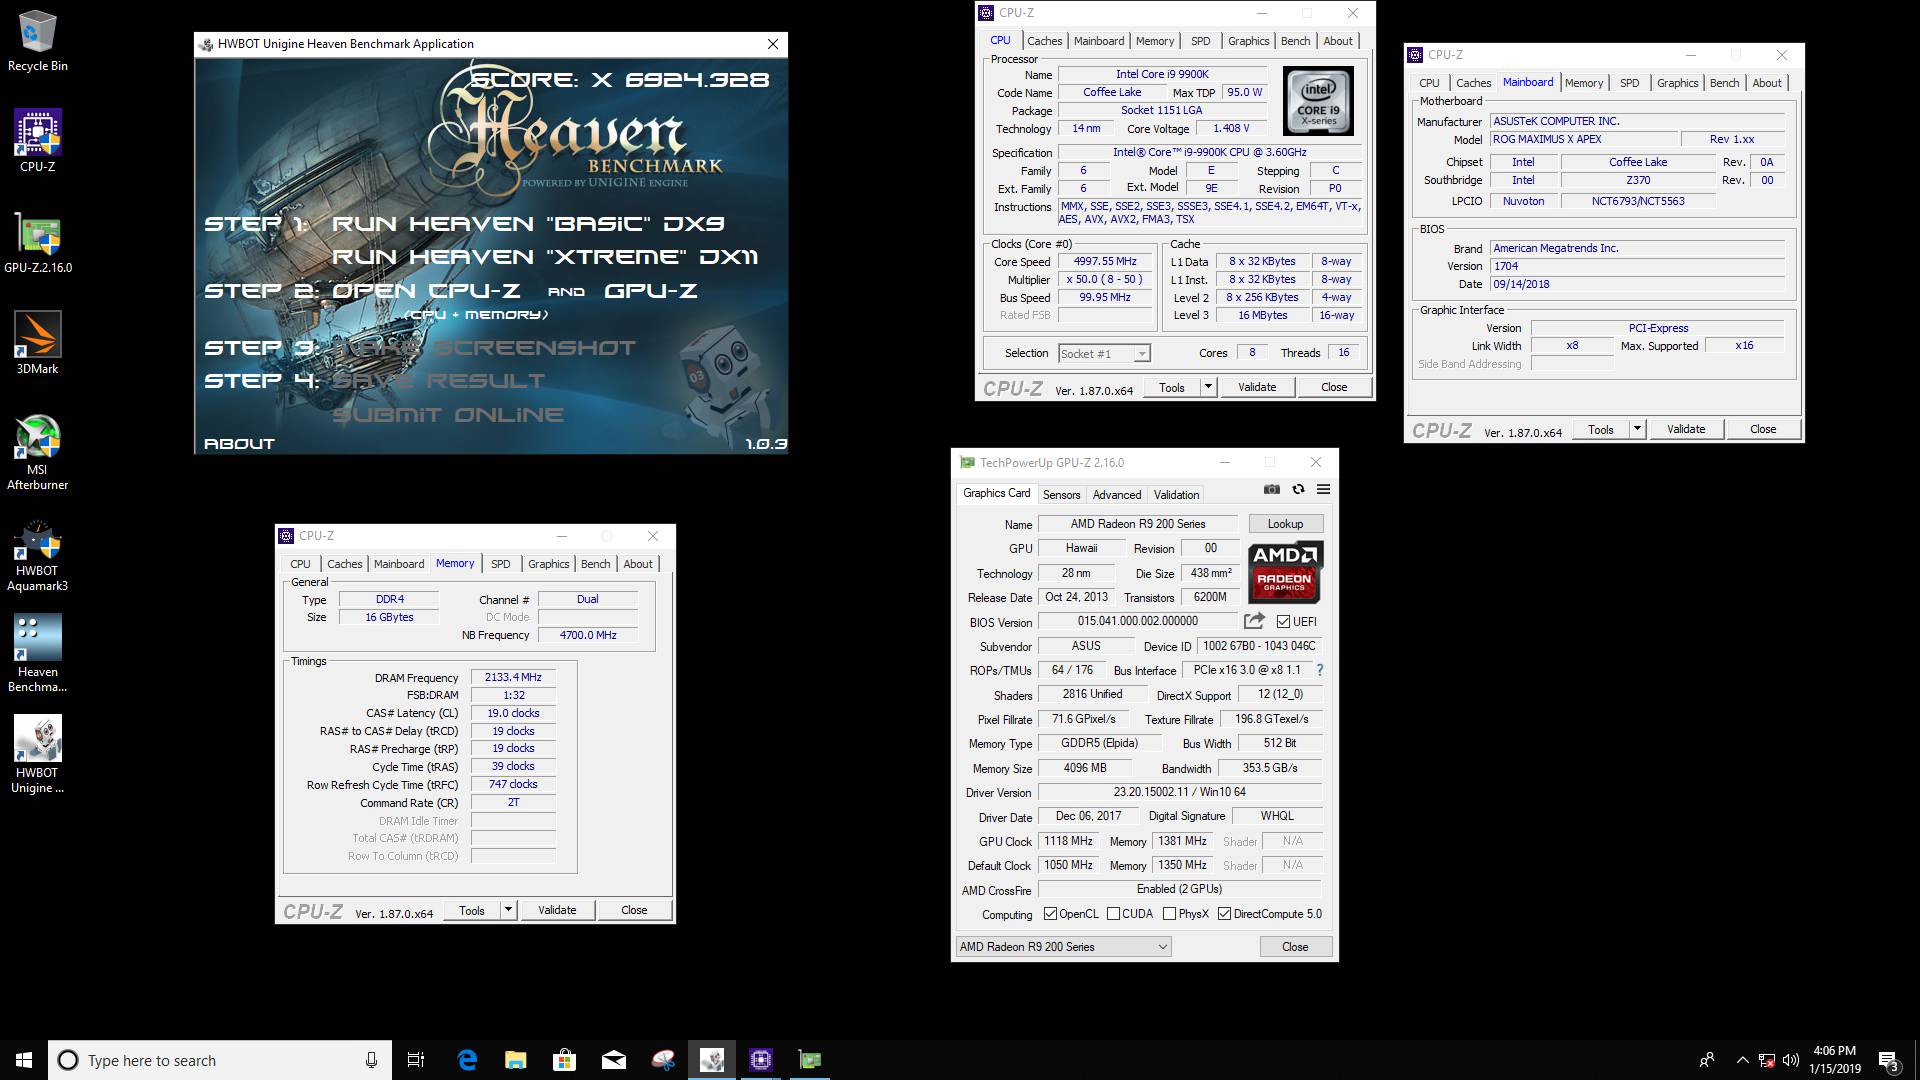Viewport: 1920px width, 1080px height.
Task: Click the Close button in GPU-Z
Action: tap(1294, 947)
